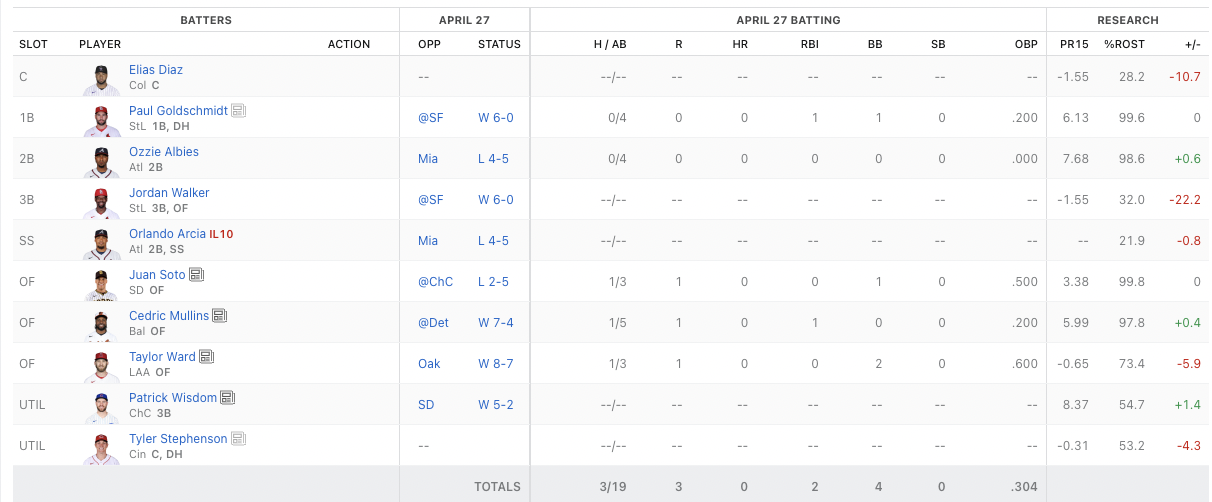Click the OBP column header
The width and height of the screenshot is (1212, 502).
click(1025, 44)
